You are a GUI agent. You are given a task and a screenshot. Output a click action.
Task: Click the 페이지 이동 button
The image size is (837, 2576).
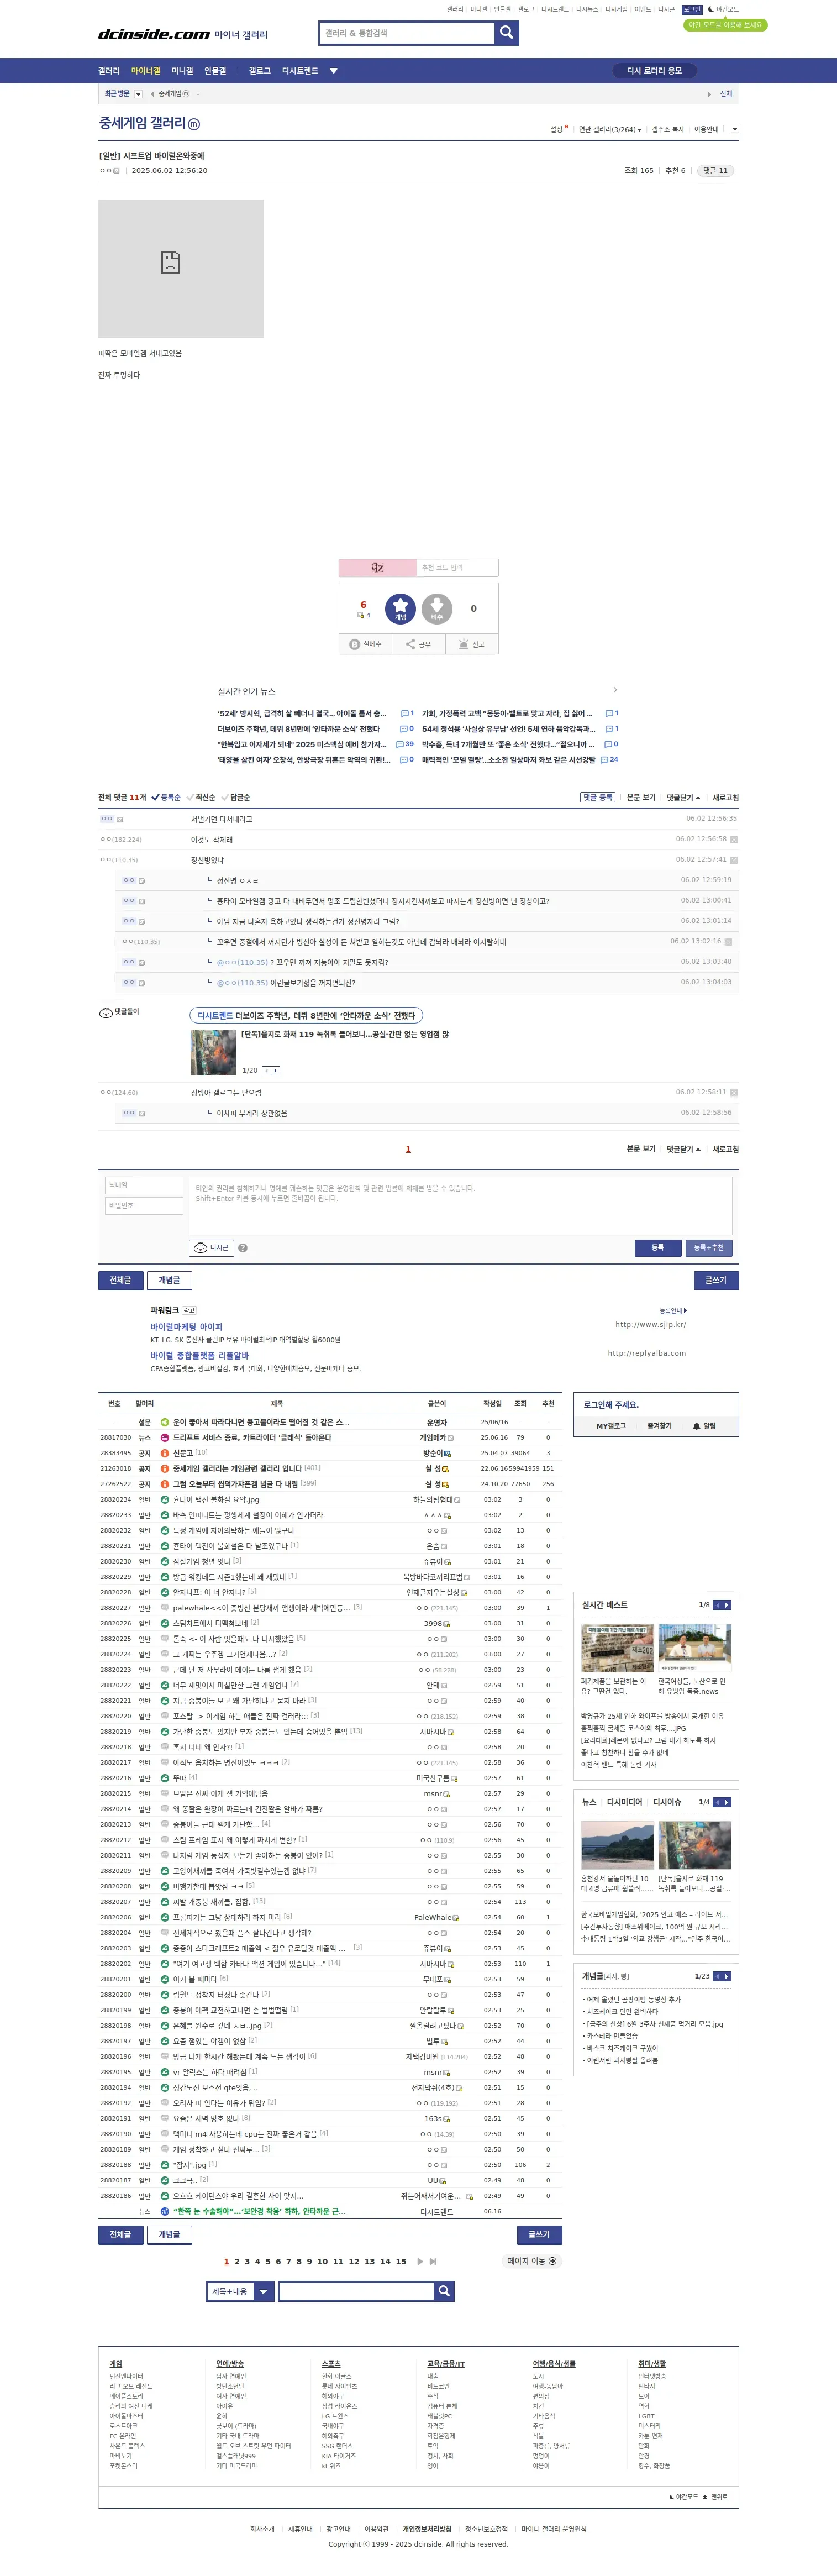point(531,2261)
